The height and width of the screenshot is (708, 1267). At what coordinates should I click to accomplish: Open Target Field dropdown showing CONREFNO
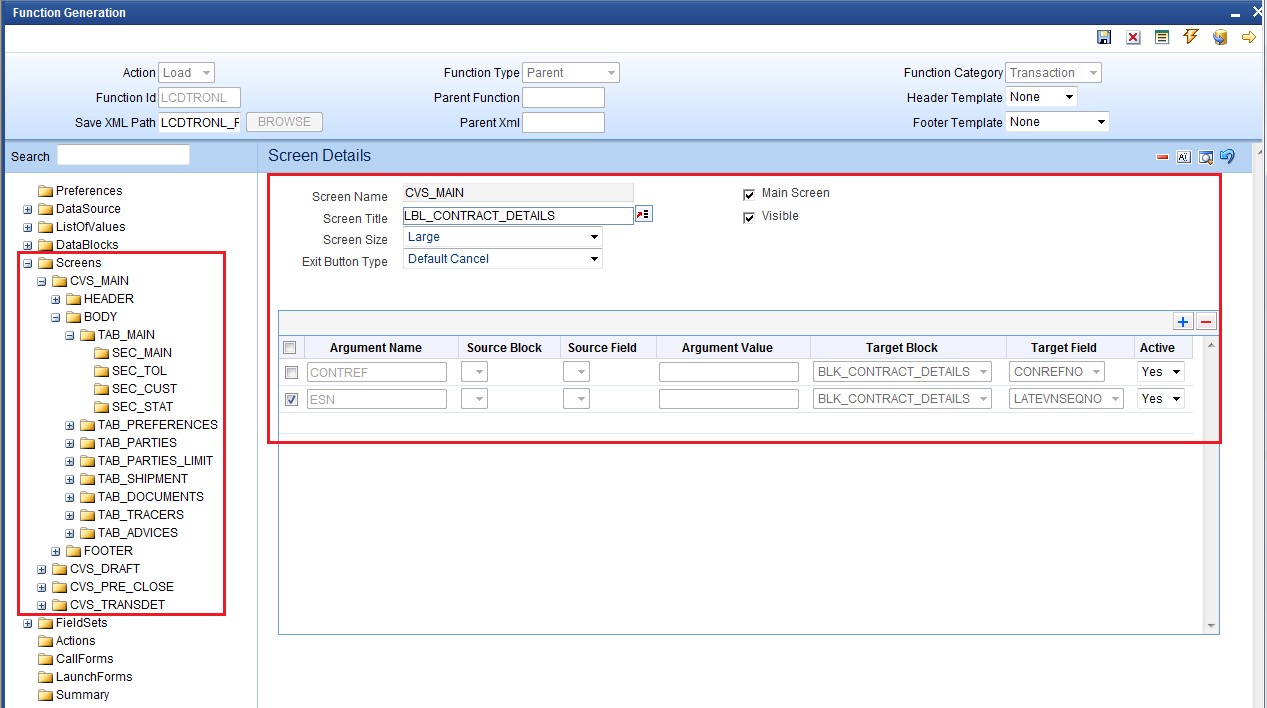click(x=1057, y=372)
